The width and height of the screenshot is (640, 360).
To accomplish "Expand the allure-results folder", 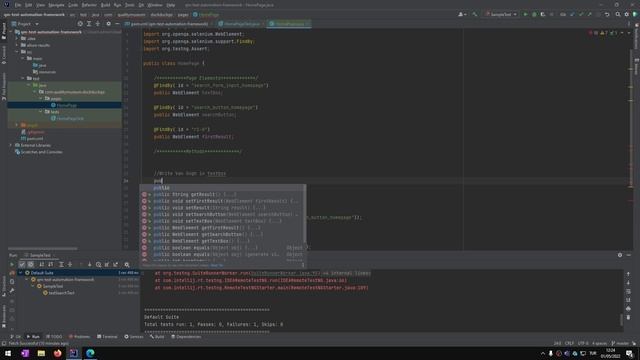I will (17, 45).
